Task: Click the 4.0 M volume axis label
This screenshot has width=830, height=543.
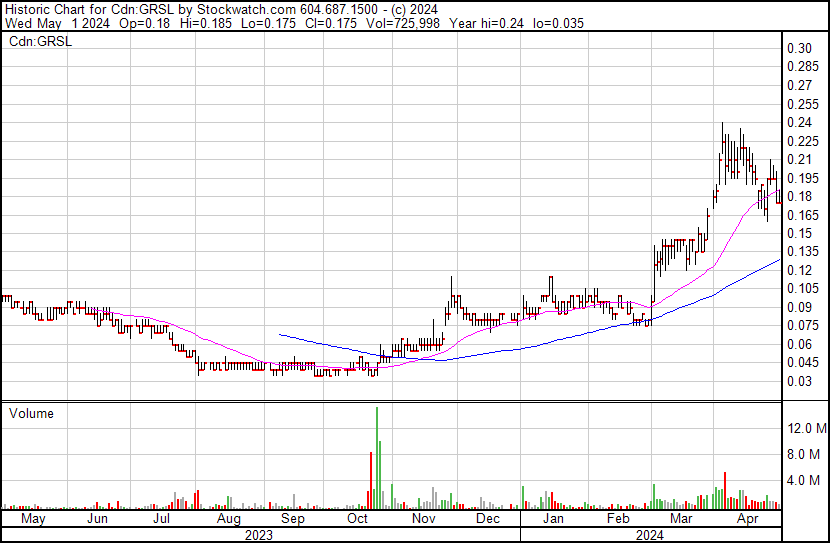Action: tap(805, 480)
